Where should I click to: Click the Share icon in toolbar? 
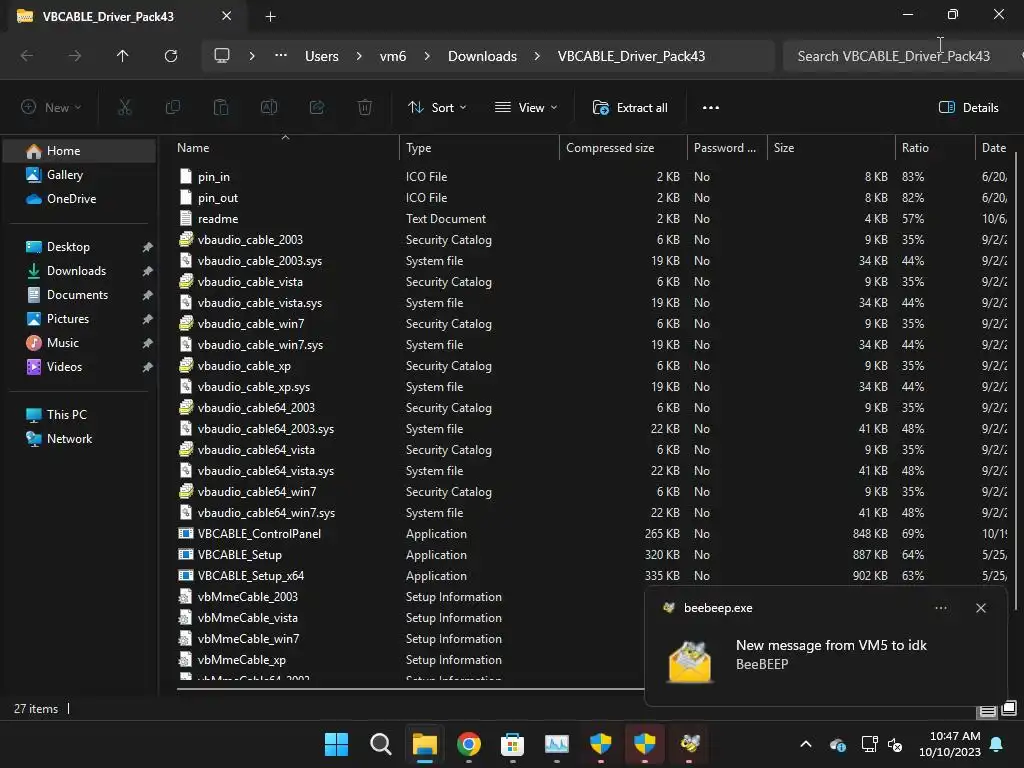tap(317, 108)
